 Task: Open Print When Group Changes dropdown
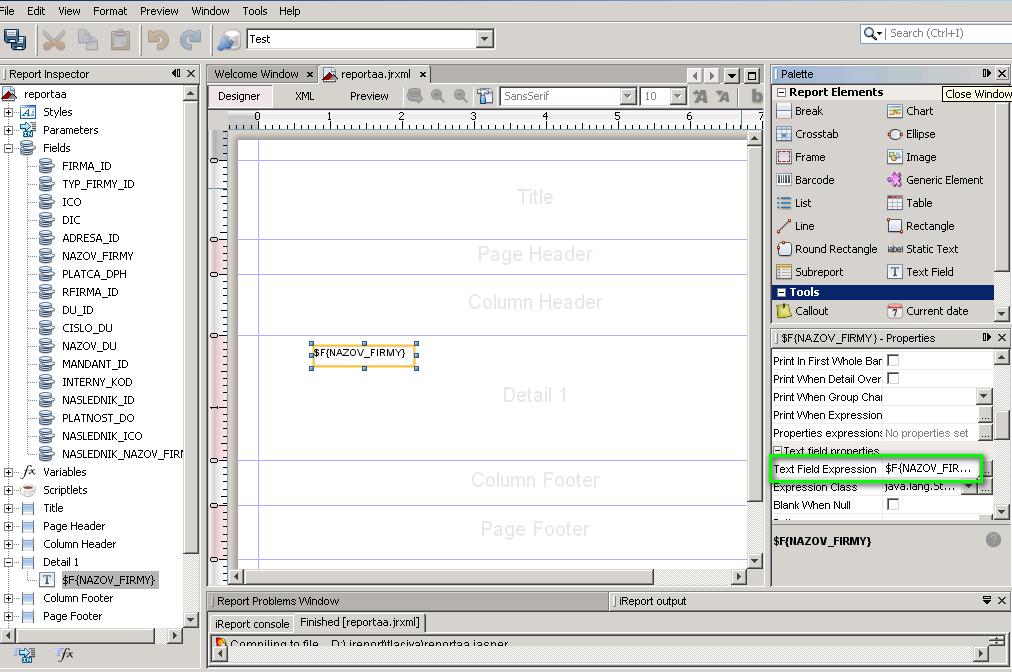pos(984,396)
